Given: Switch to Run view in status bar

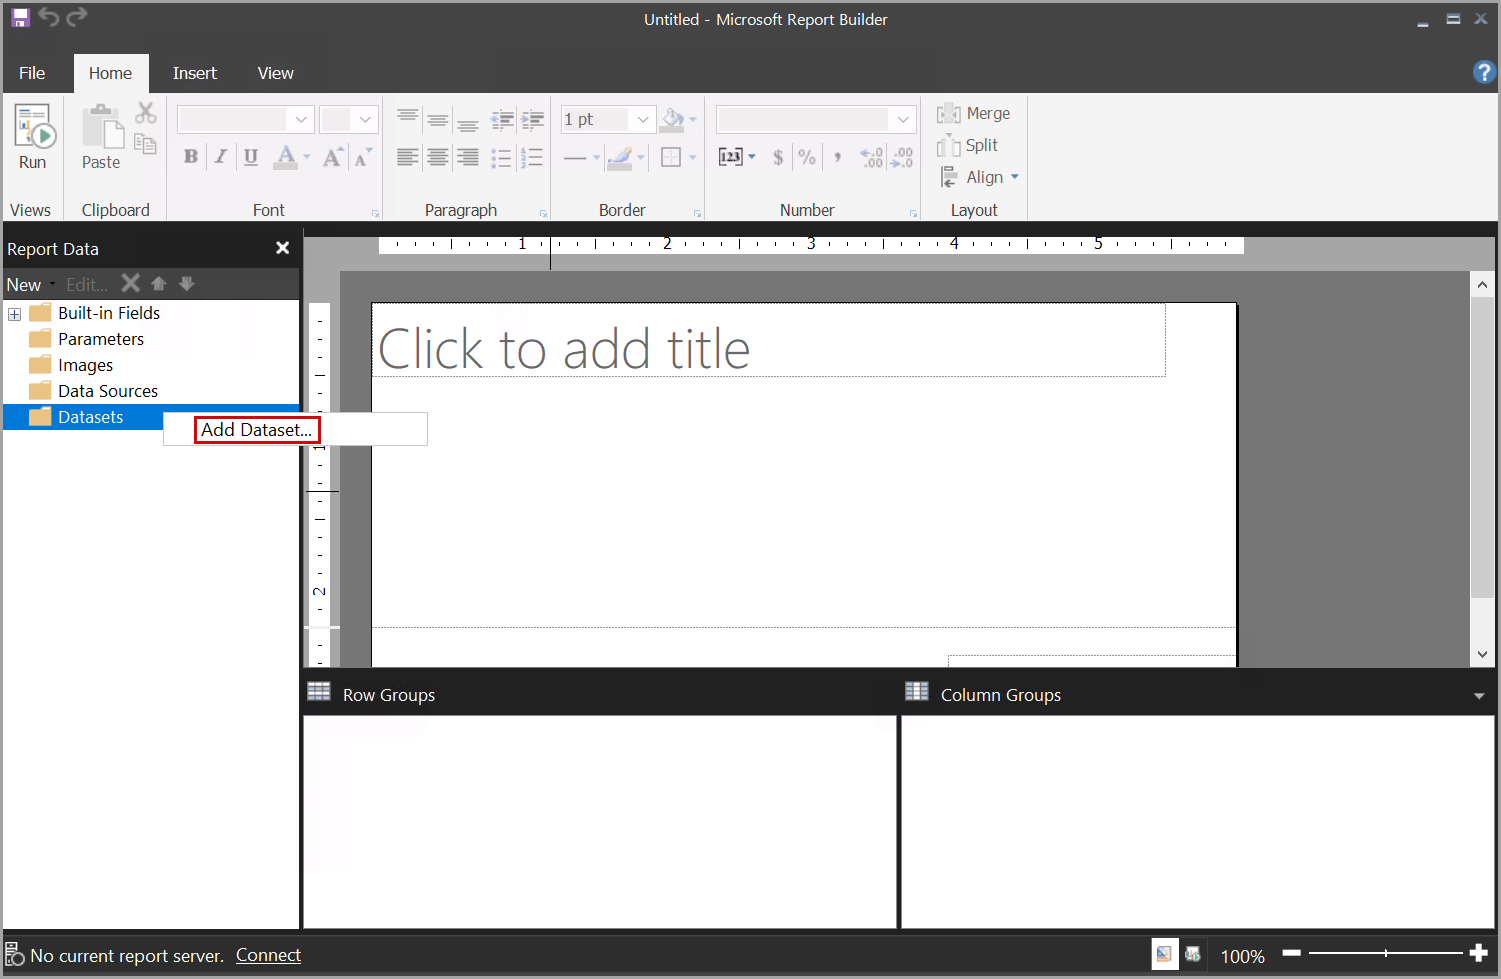Looking at the screenshot, I should 1192,954.
